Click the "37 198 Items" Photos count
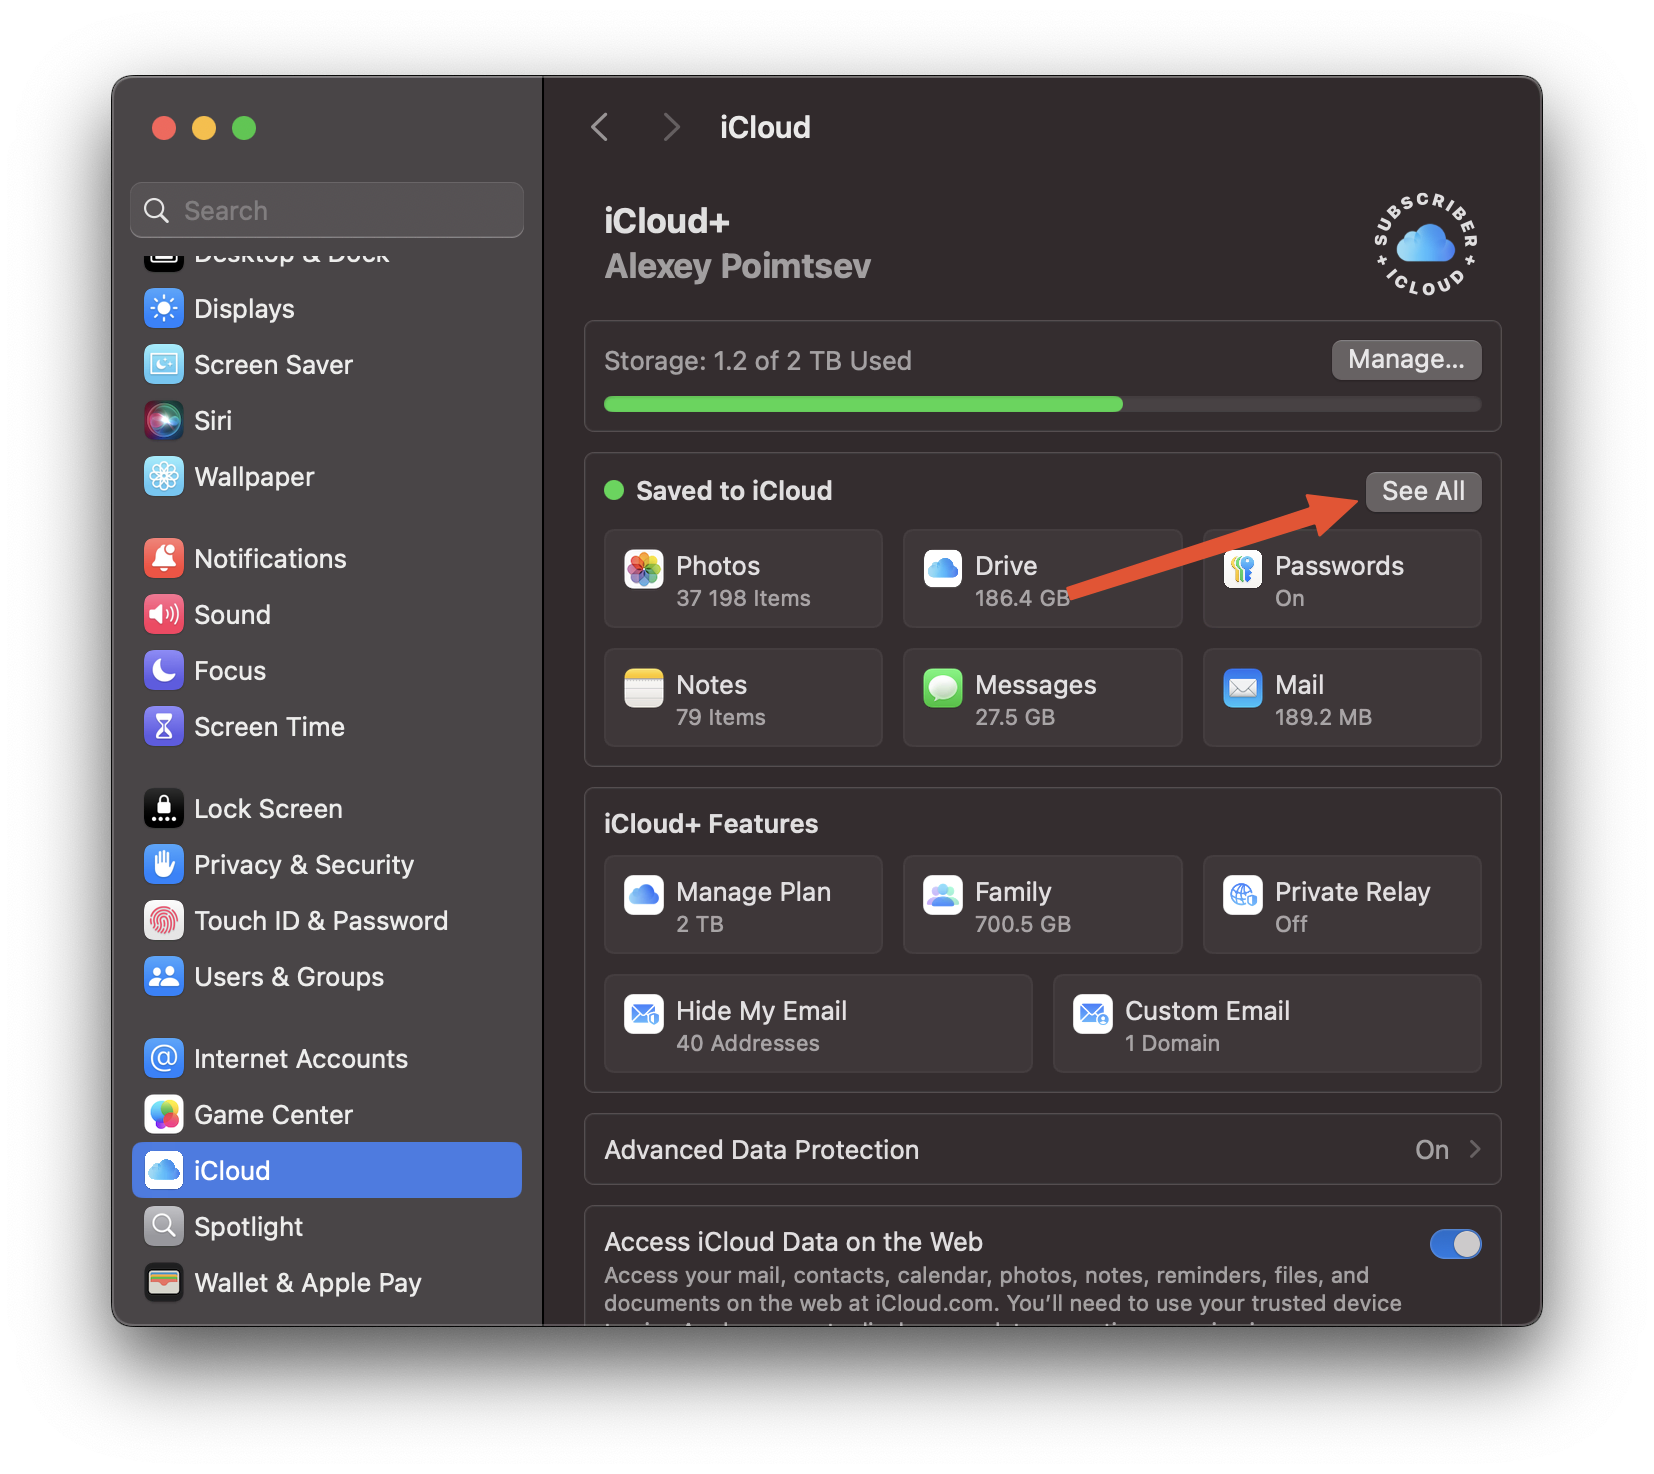Screen dimensions: 1654x1474 click(x=743, y=598)
